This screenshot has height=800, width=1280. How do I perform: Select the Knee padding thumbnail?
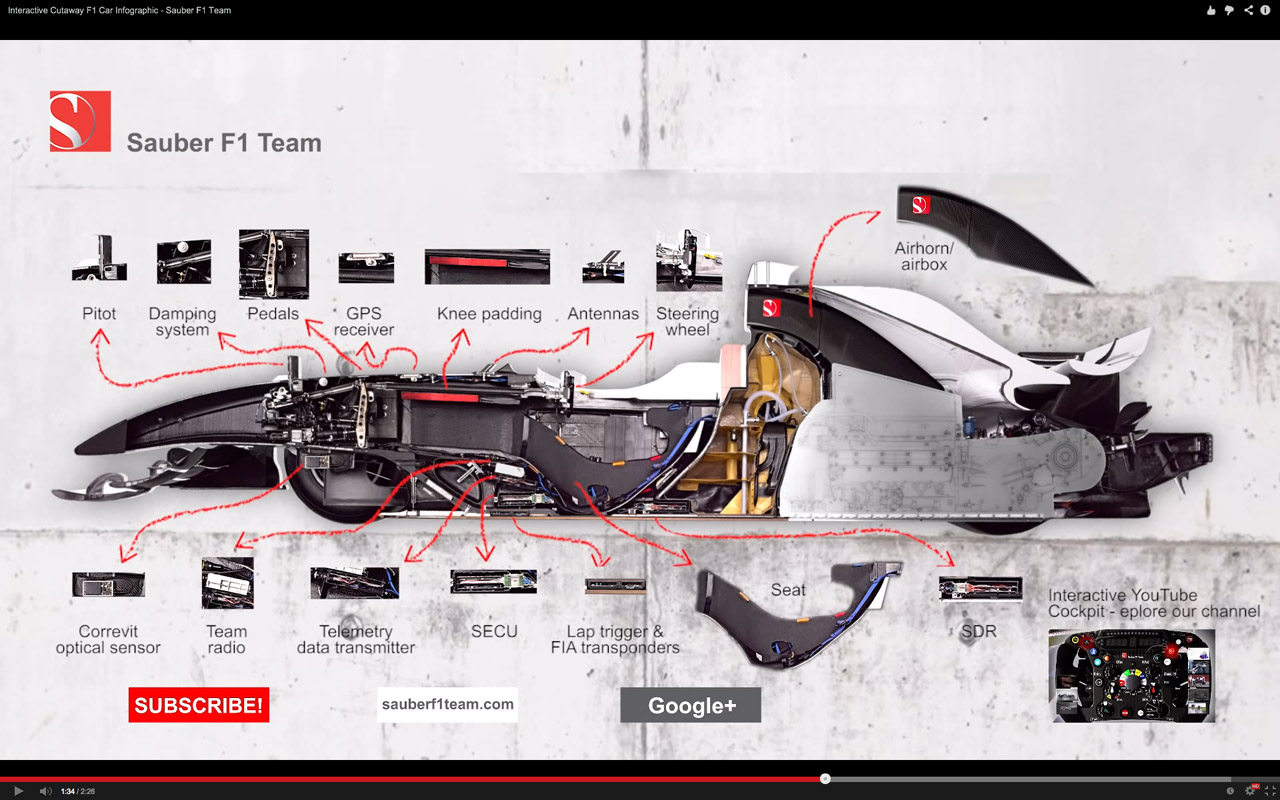487,267
